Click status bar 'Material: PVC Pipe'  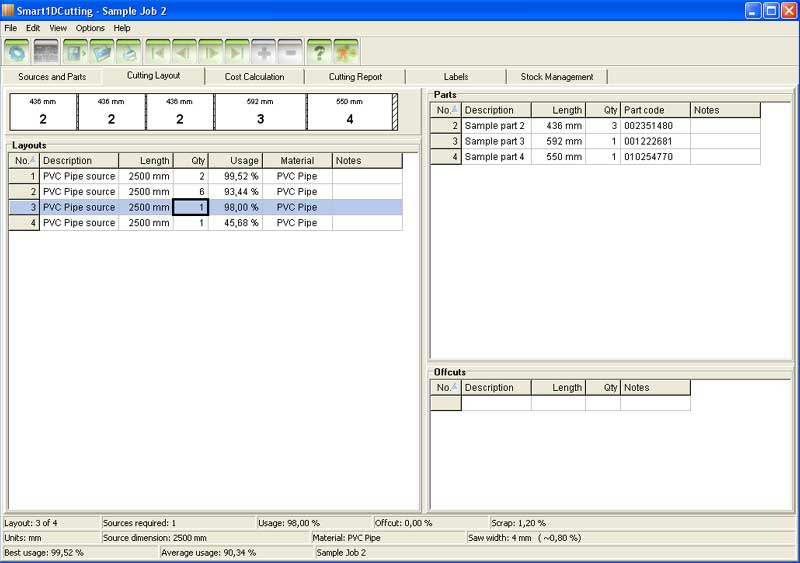click(346, 538)
